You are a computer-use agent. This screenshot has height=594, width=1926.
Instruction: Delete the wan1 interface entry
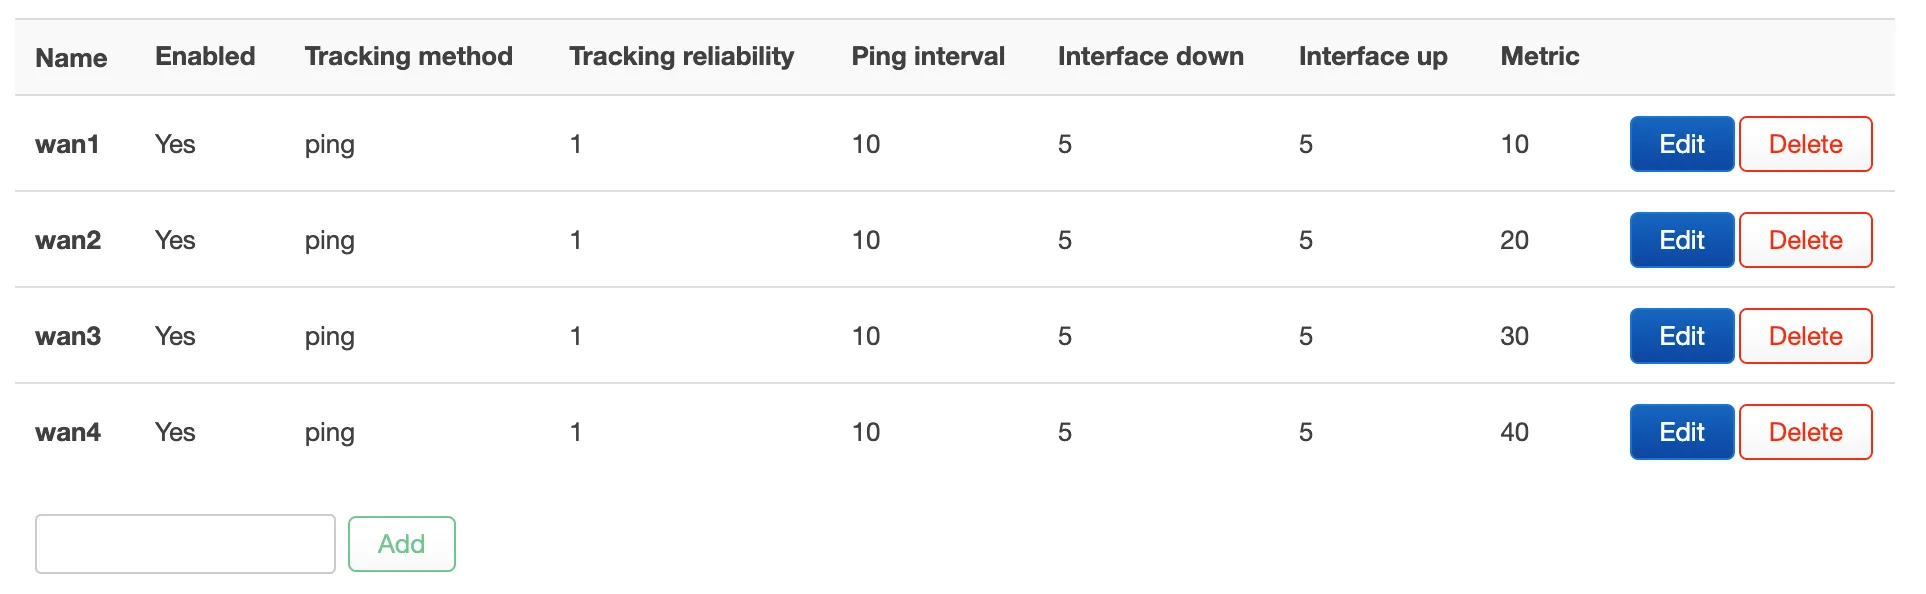1804,144
